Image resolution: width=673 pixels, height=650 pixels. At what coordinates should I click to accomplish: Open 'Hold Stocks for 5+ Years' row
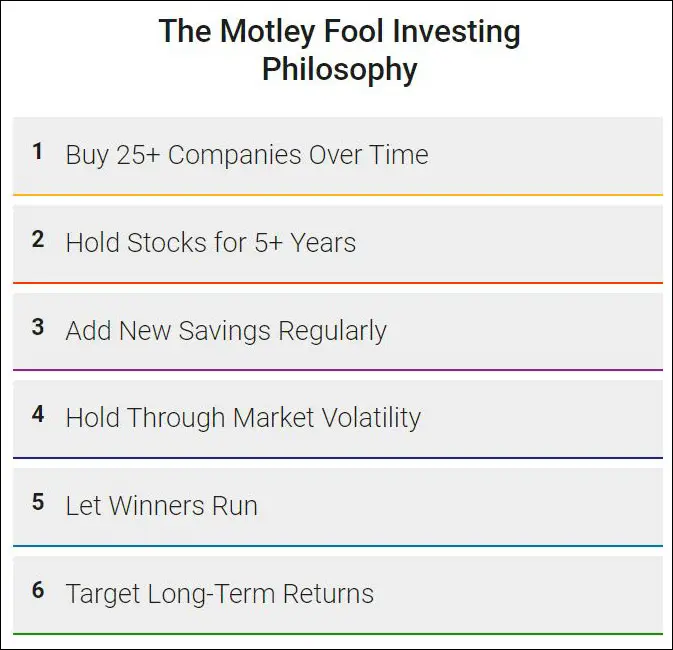pos(210,243)
